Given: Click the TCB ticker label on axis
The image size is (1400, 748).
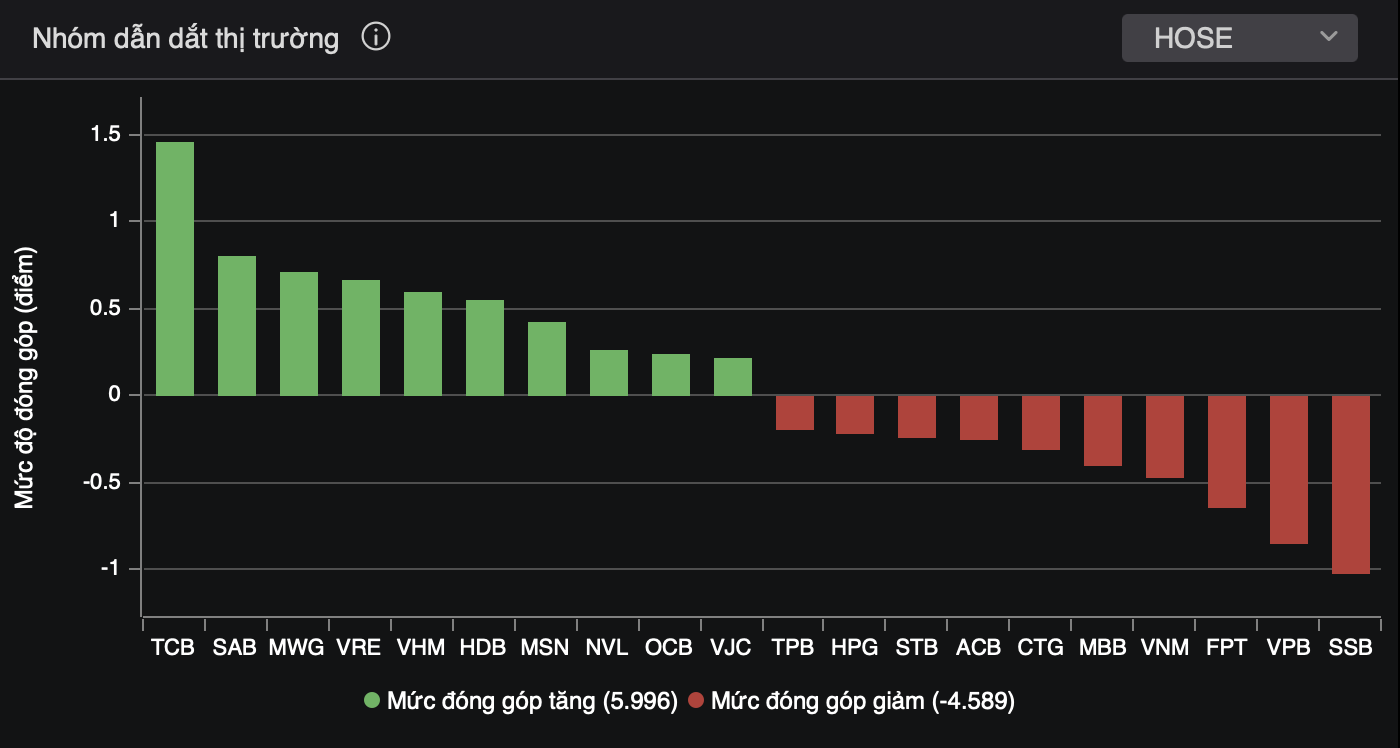Looking at the screenshot, I should coord(173,647).
